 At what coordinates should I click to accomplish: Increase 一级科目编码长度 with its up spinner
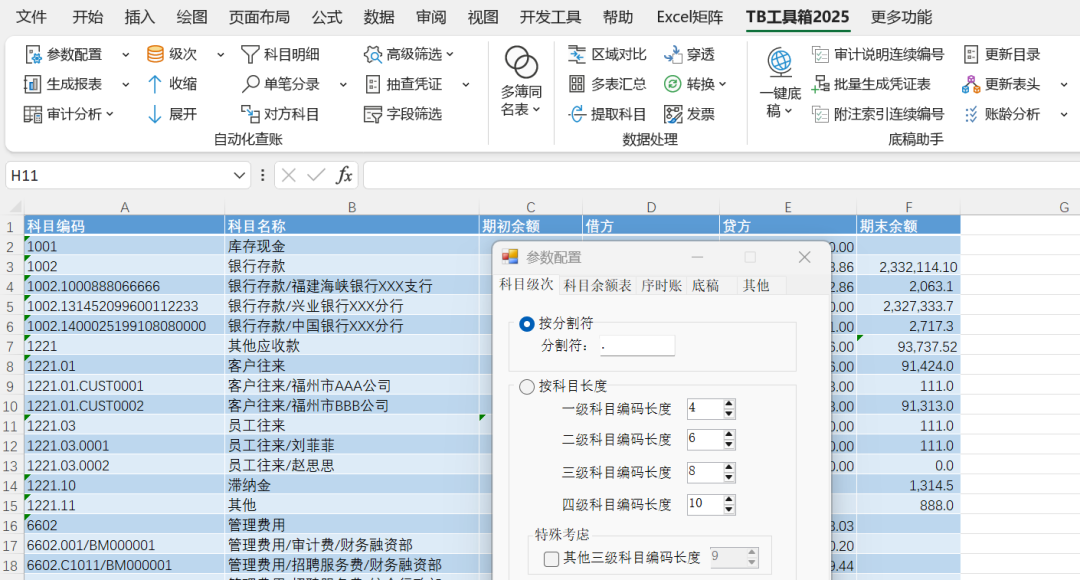[730, 403]
